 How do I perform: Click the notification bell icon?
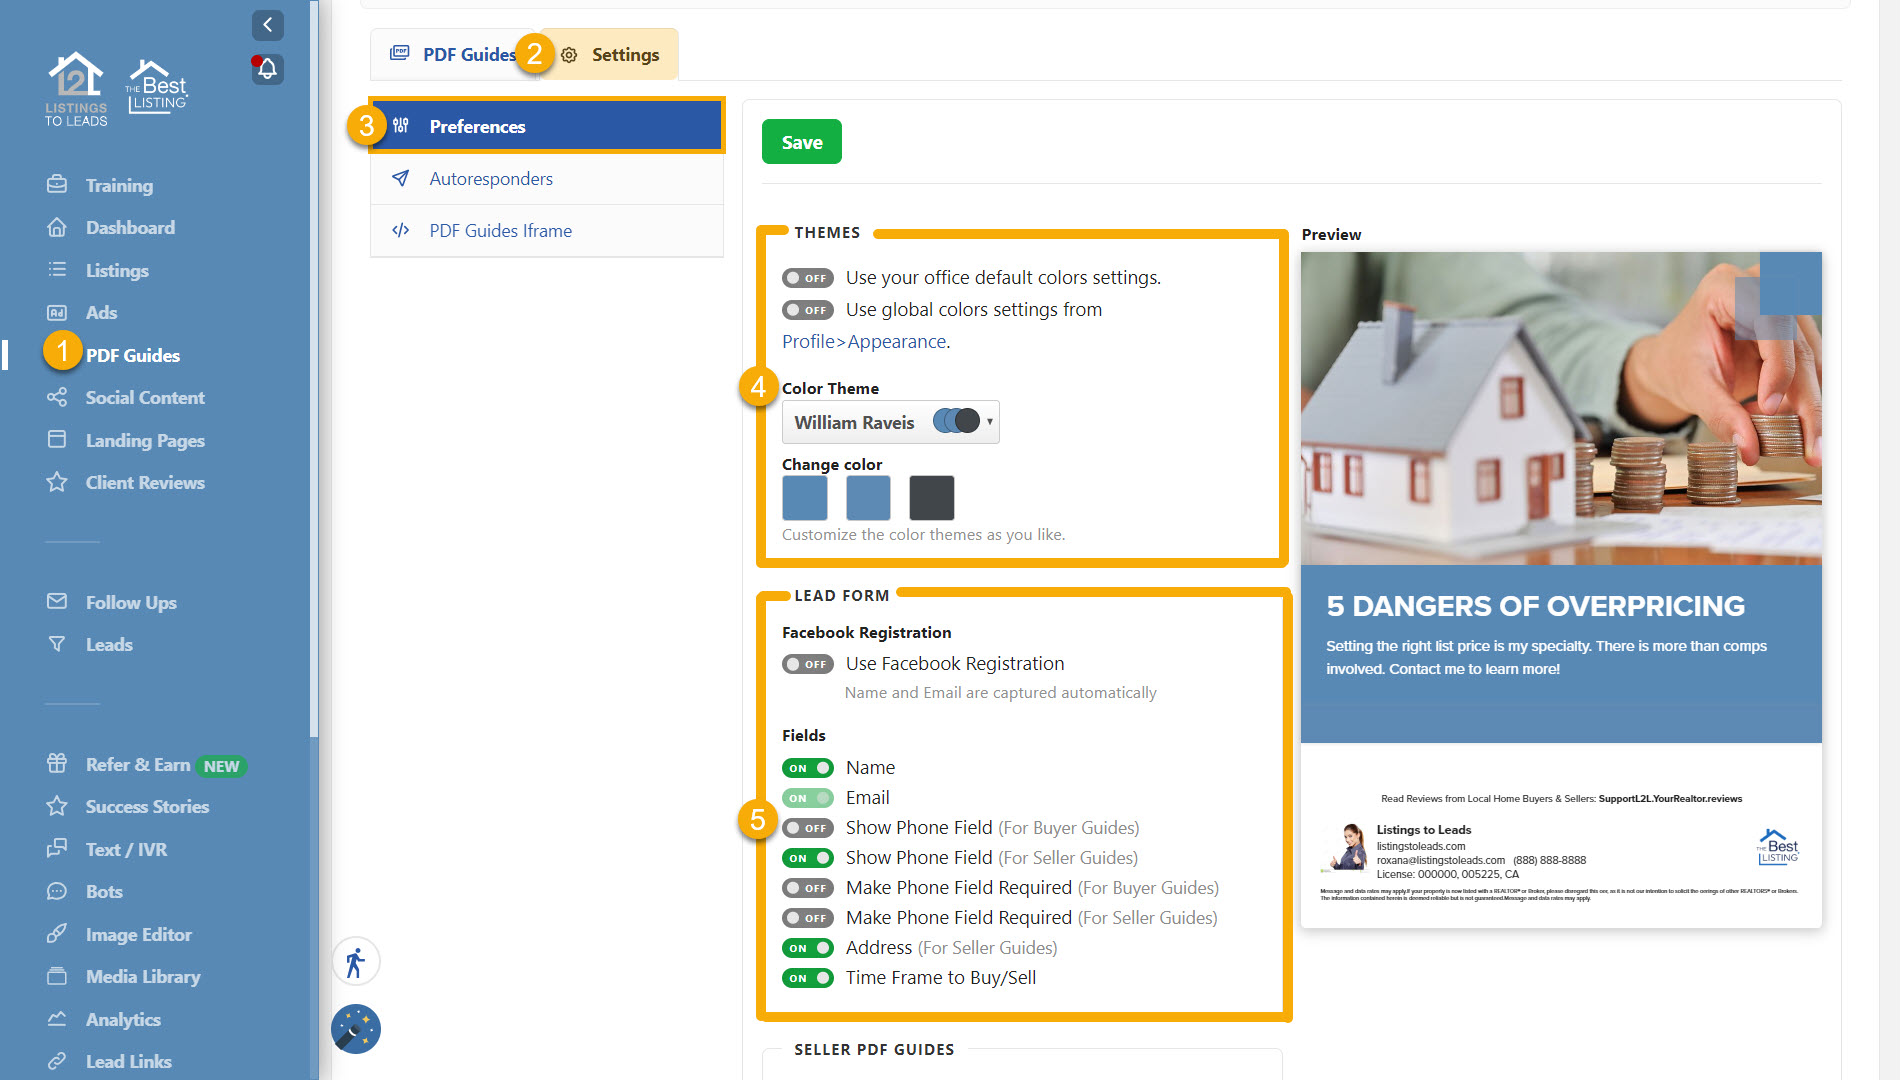pos(267,69)
